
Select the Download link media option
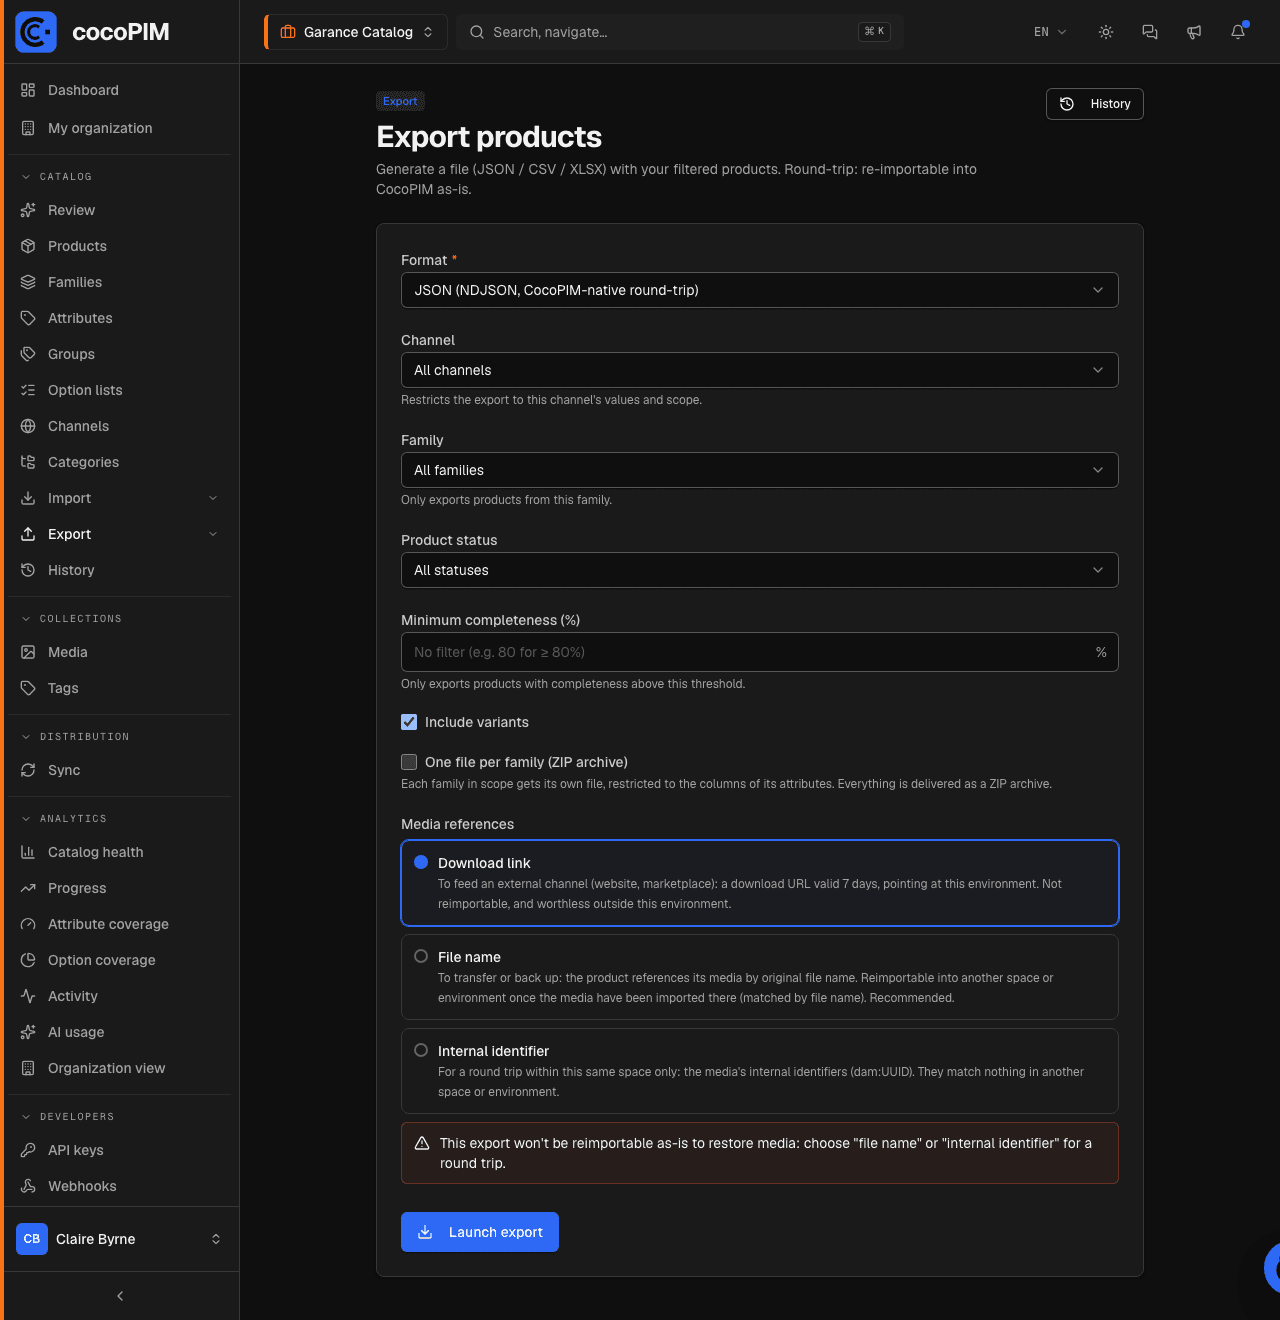760,883
